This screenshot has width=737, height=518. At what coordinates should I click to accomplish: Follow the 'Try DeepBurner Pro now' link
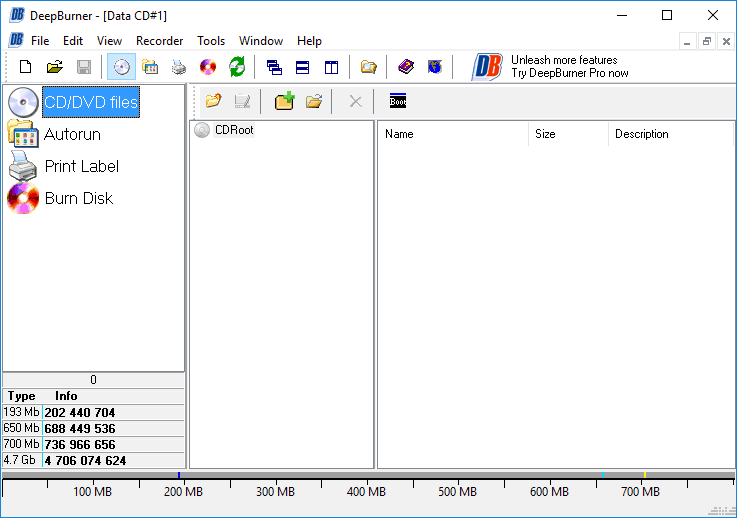click(570, 73)
